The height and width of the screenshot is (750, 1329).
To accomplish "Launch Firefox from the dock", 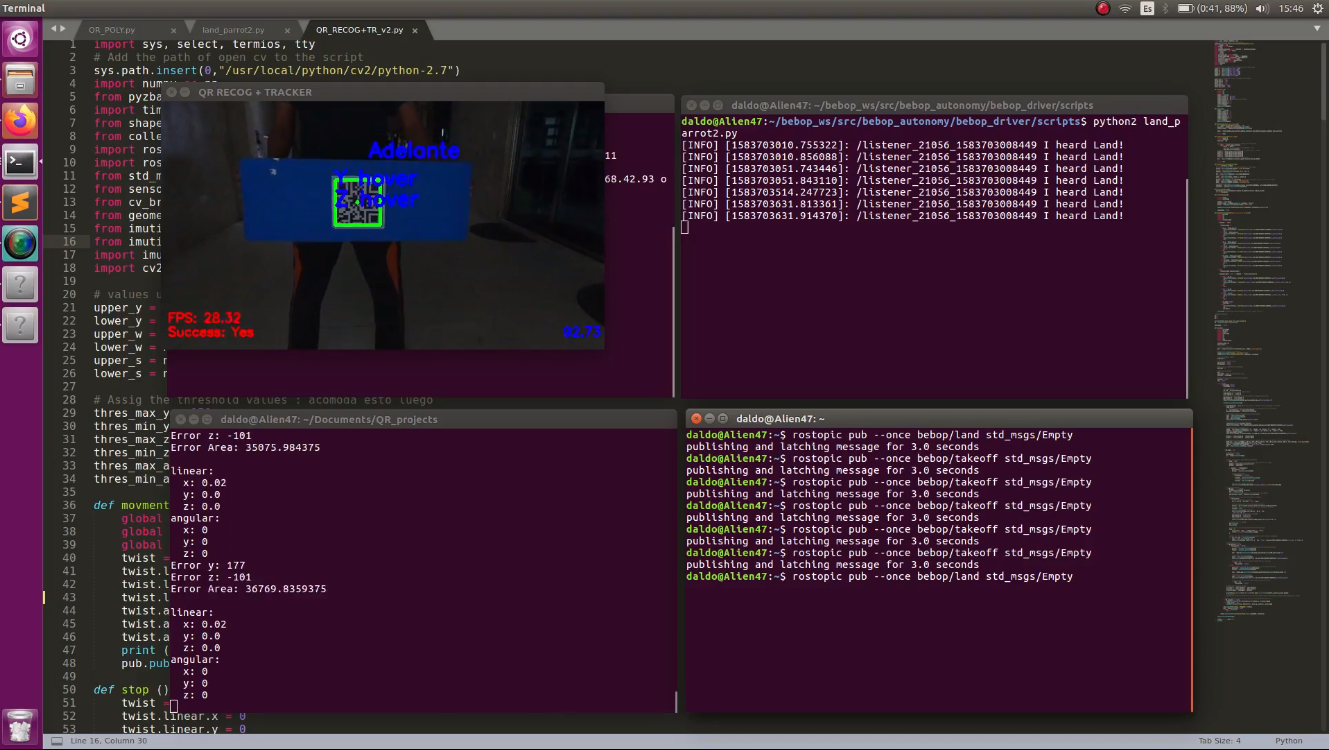I will [21, 121].
